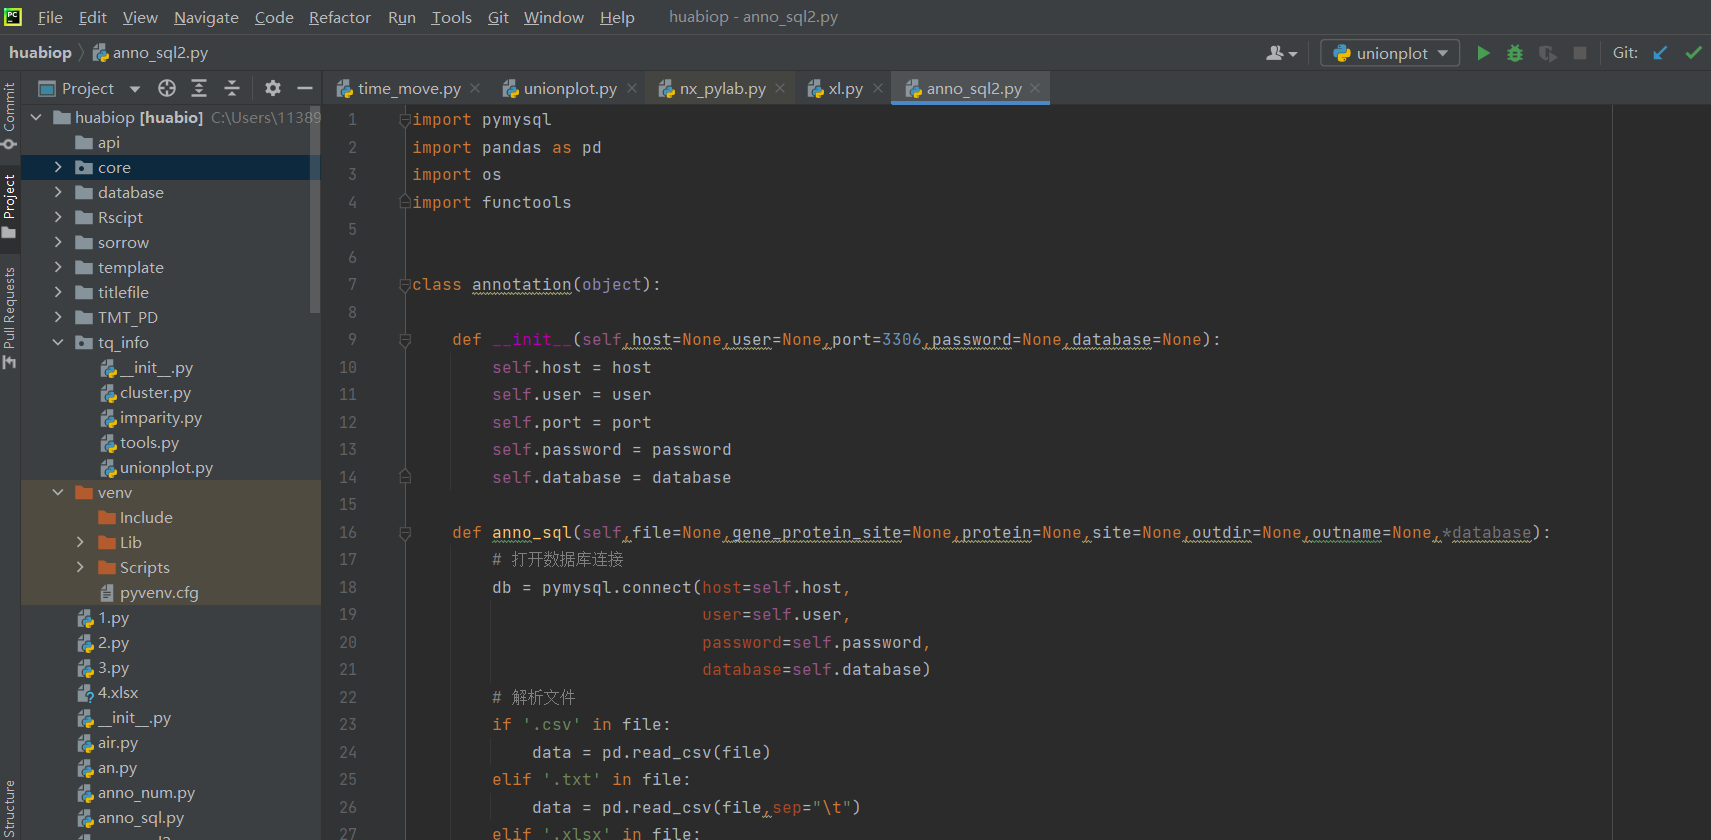Collapse the huabiop root folder

(36, 117)
